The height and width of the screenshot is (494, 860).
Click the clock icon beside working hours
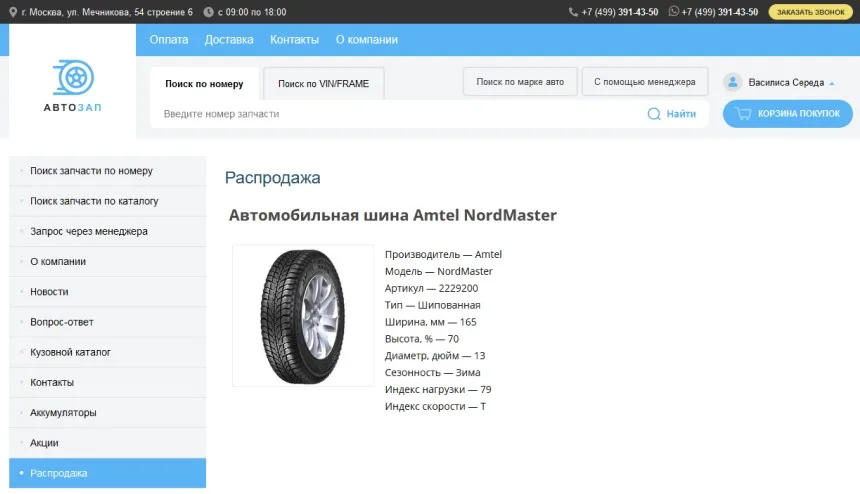pos(208,12)
